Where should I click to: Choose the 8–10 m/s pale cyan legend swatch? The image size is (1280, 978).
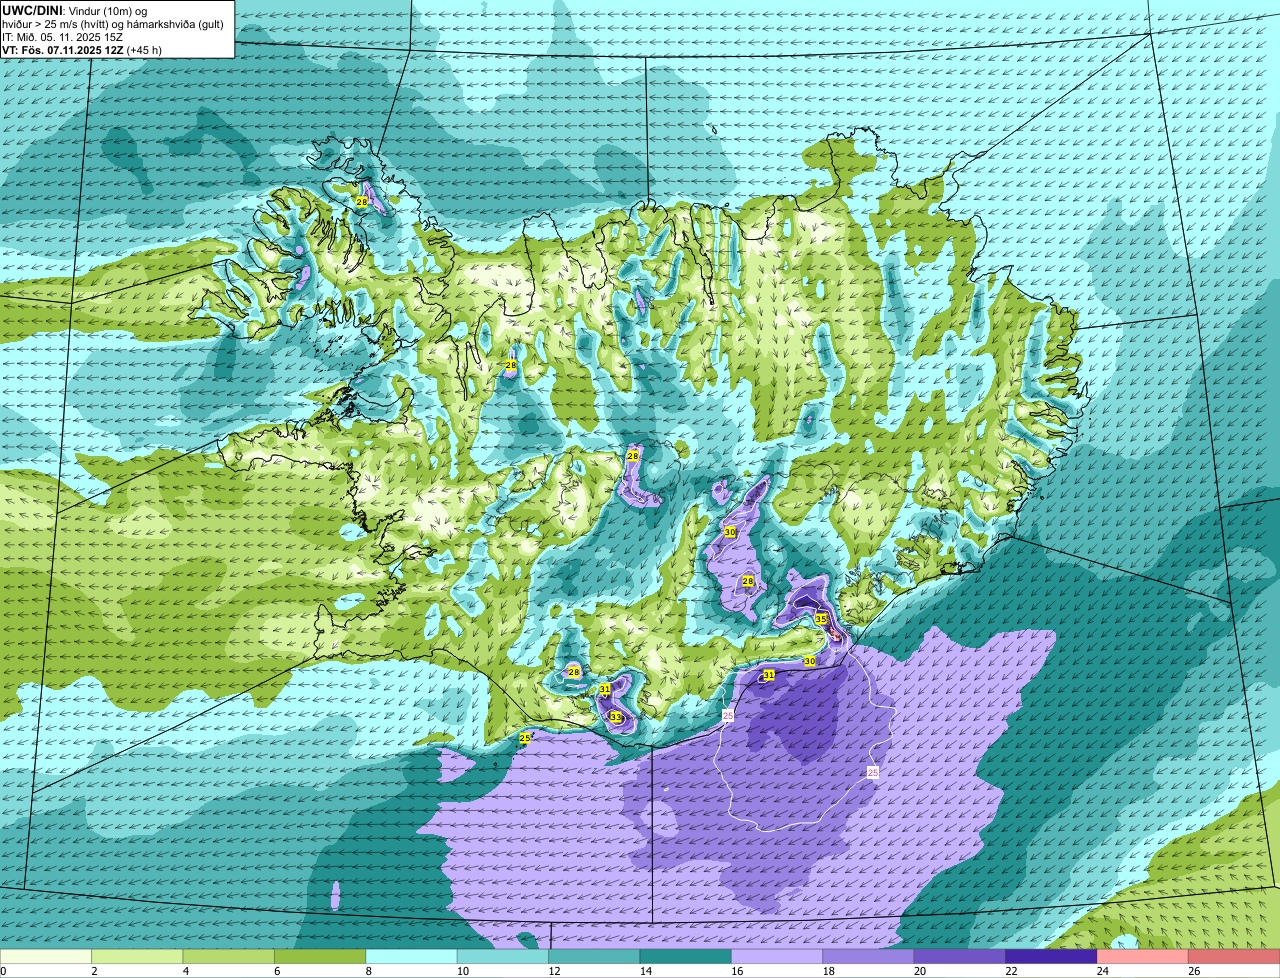411,957
